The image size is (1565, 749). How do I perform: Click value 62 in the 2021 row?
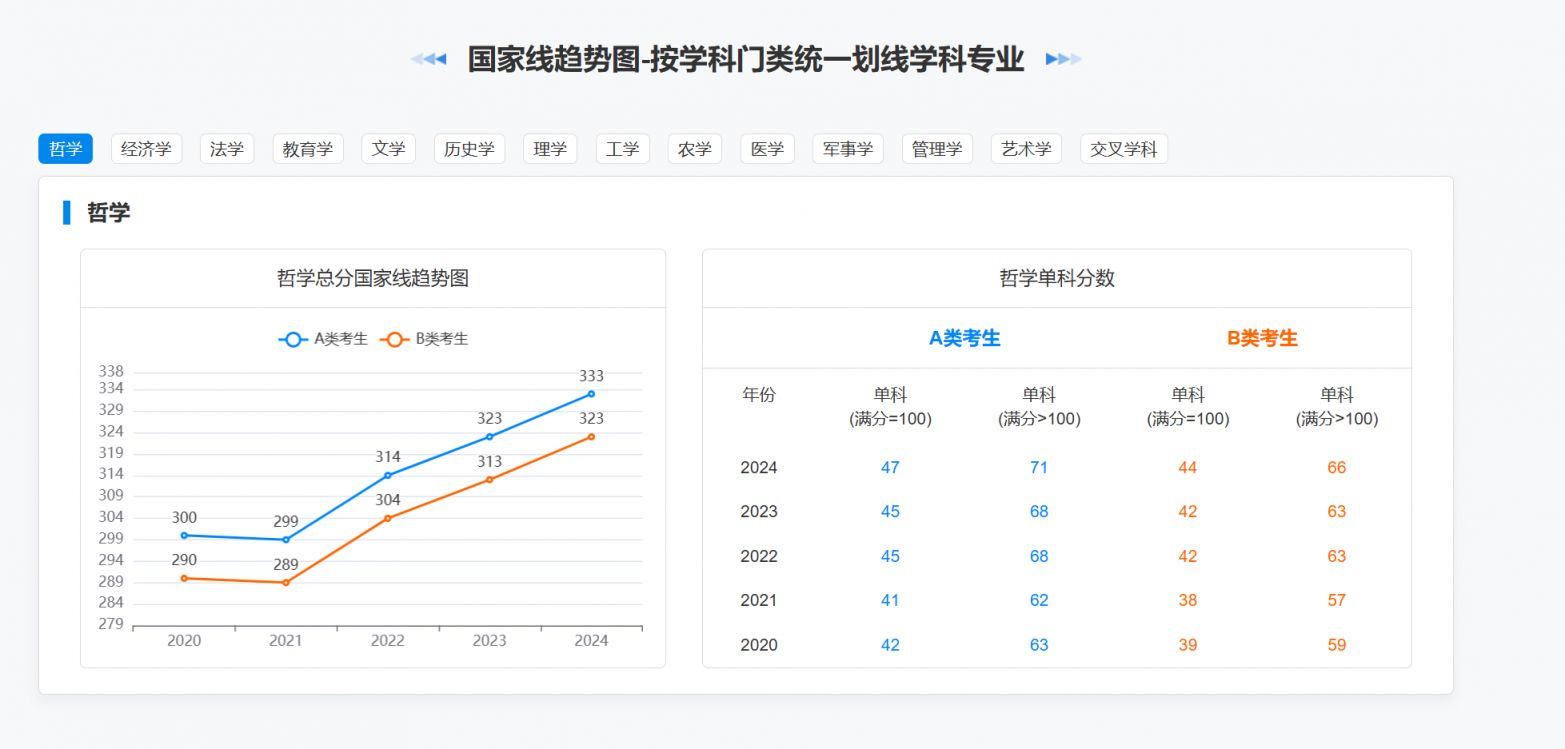pyautogui.click(x=1039, y=601)
